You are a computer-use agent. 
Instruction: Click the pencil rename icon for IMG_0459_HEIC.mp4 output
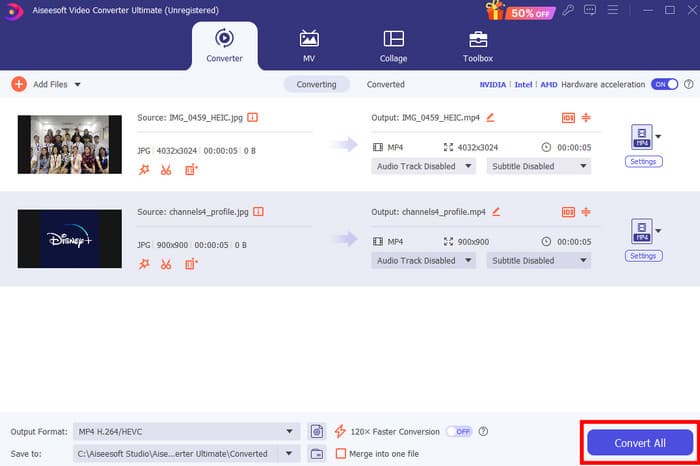490,118
